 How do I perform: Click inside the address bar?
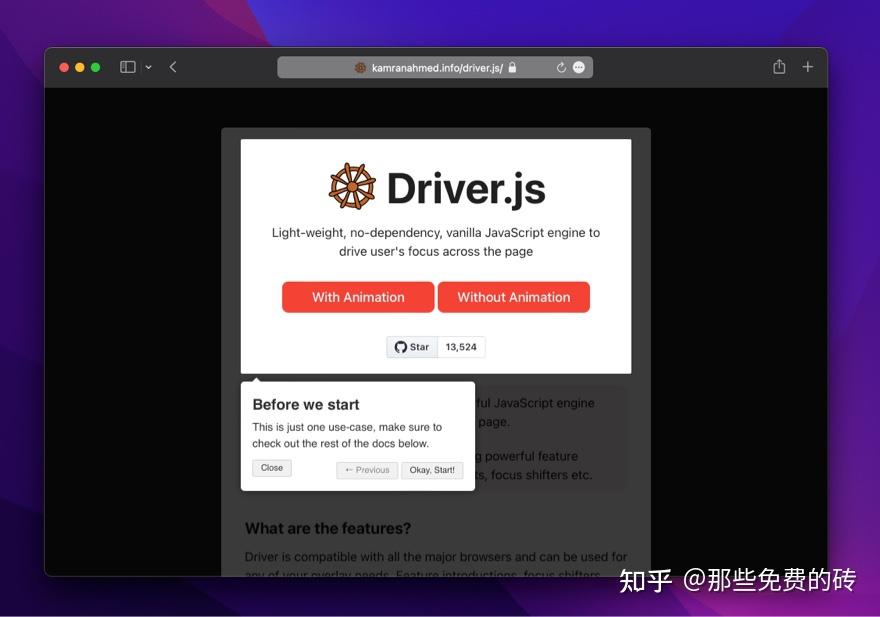point(435,67)
